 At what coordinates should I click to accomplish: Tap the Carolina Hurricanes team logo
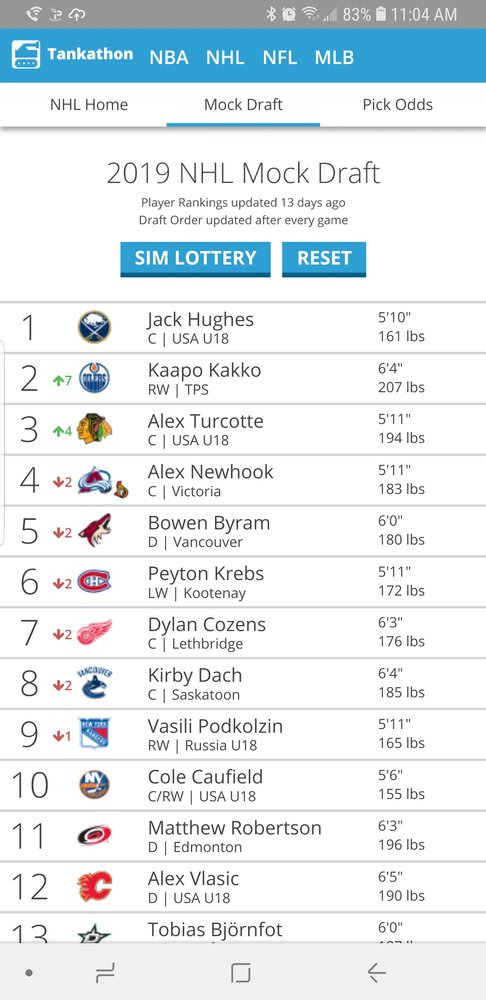click(94, 835)
